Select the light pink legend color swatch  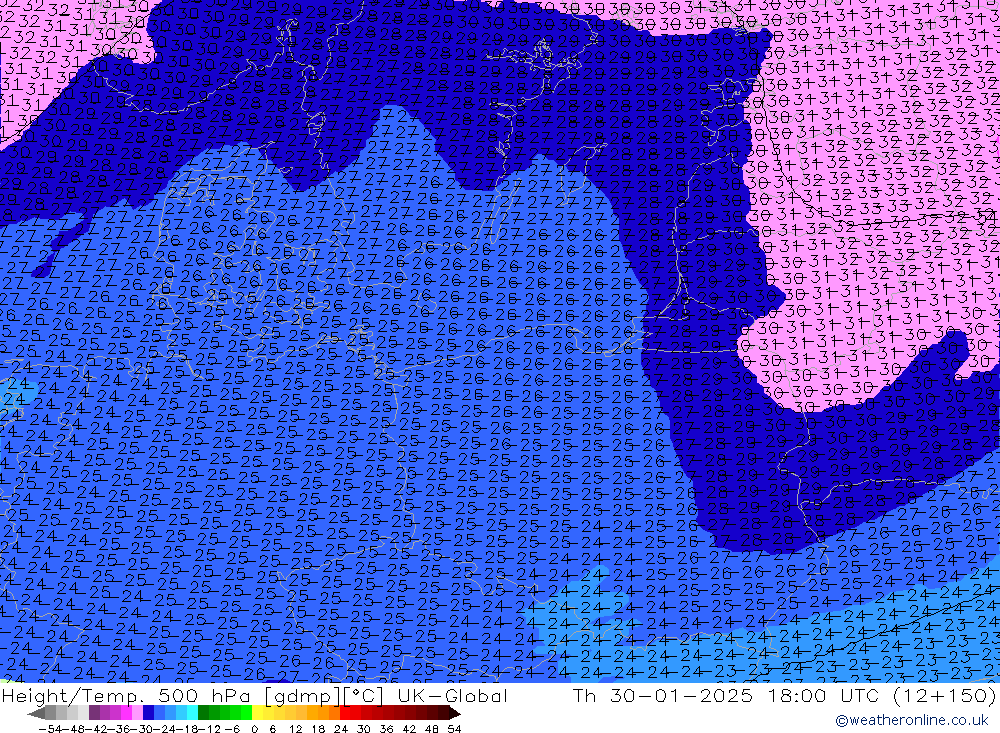137,714
